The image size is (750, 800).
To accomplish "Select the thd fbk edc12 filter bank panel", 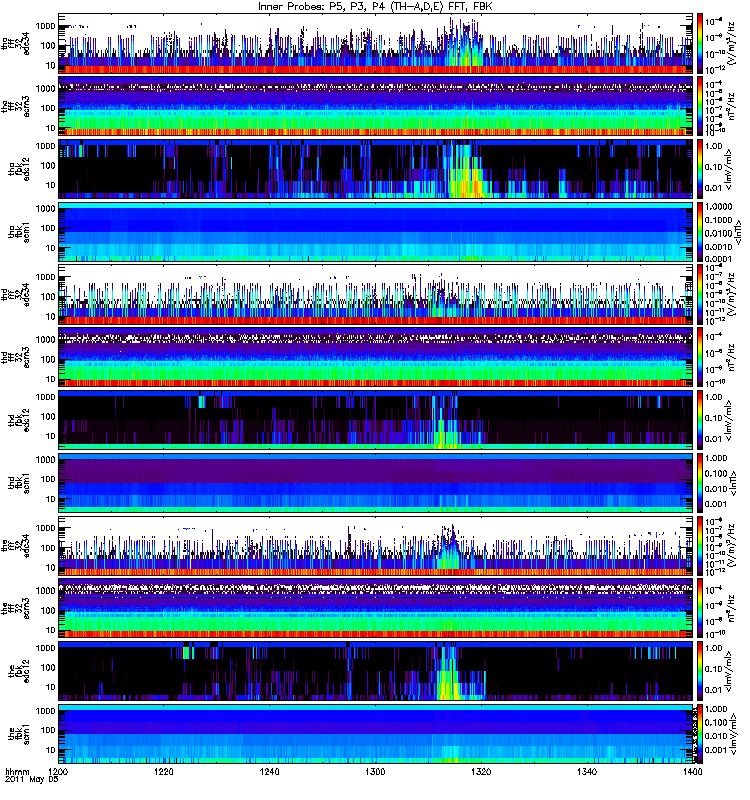I will tap(376, 420).
